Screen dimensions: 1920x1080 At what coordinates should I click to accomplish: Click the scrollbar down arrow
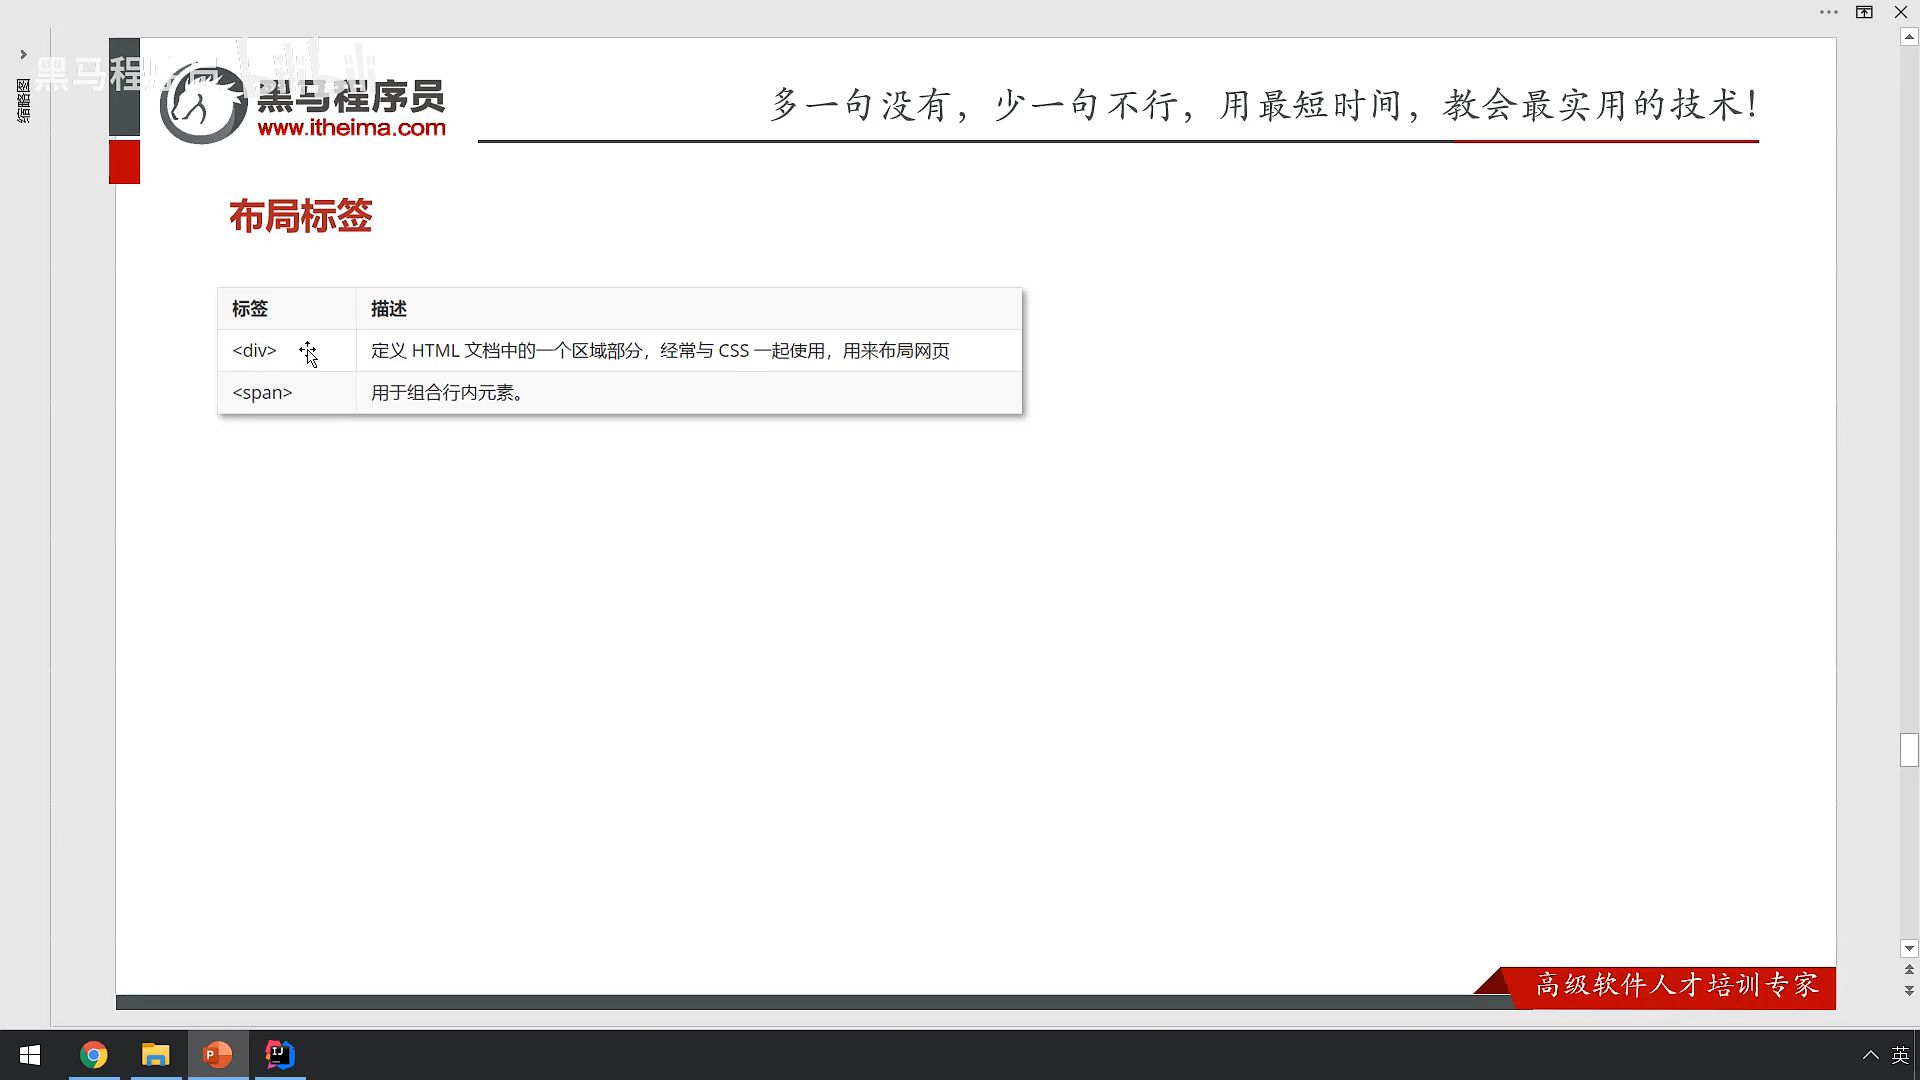pyautogui.click(x=1909, y=948)
